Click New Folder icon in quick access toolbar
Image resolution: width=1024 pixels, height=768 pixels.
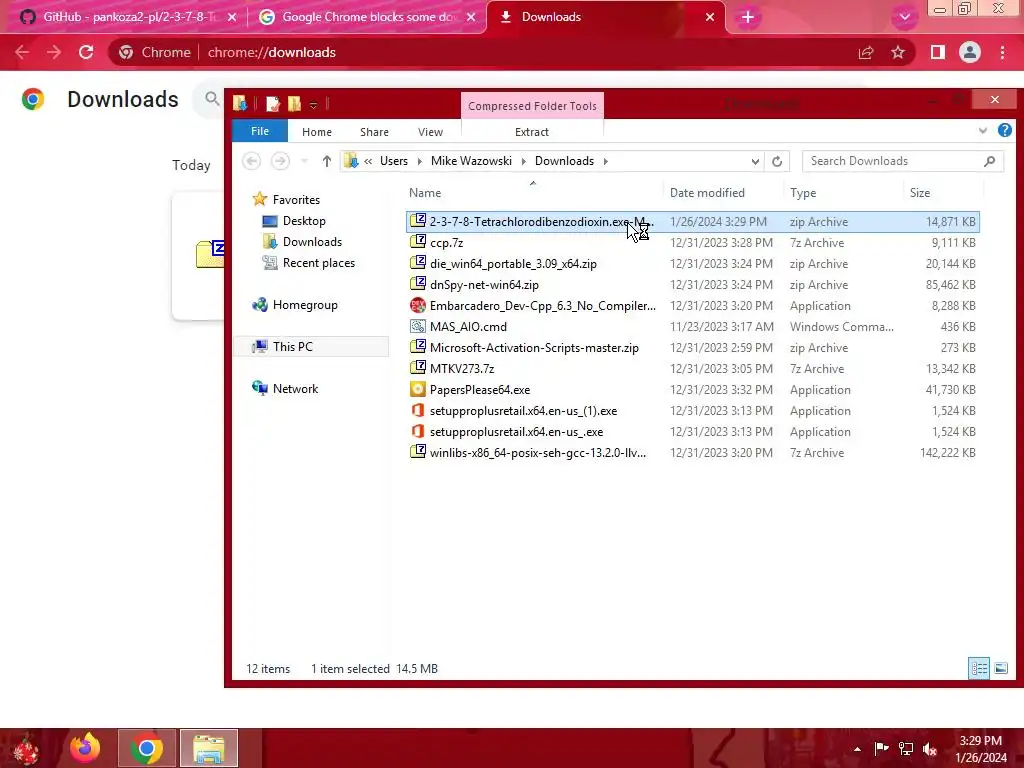click(295, 104)
